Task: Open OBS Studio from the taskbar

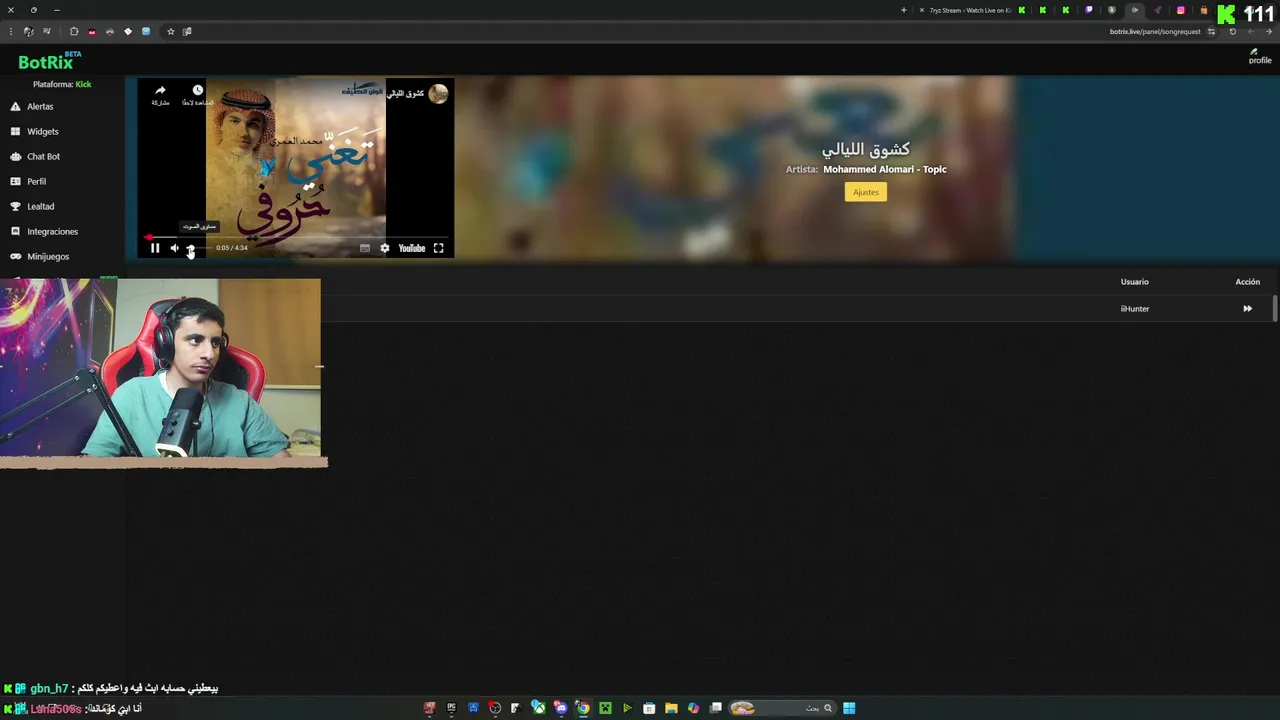Action: pos(494,708)
